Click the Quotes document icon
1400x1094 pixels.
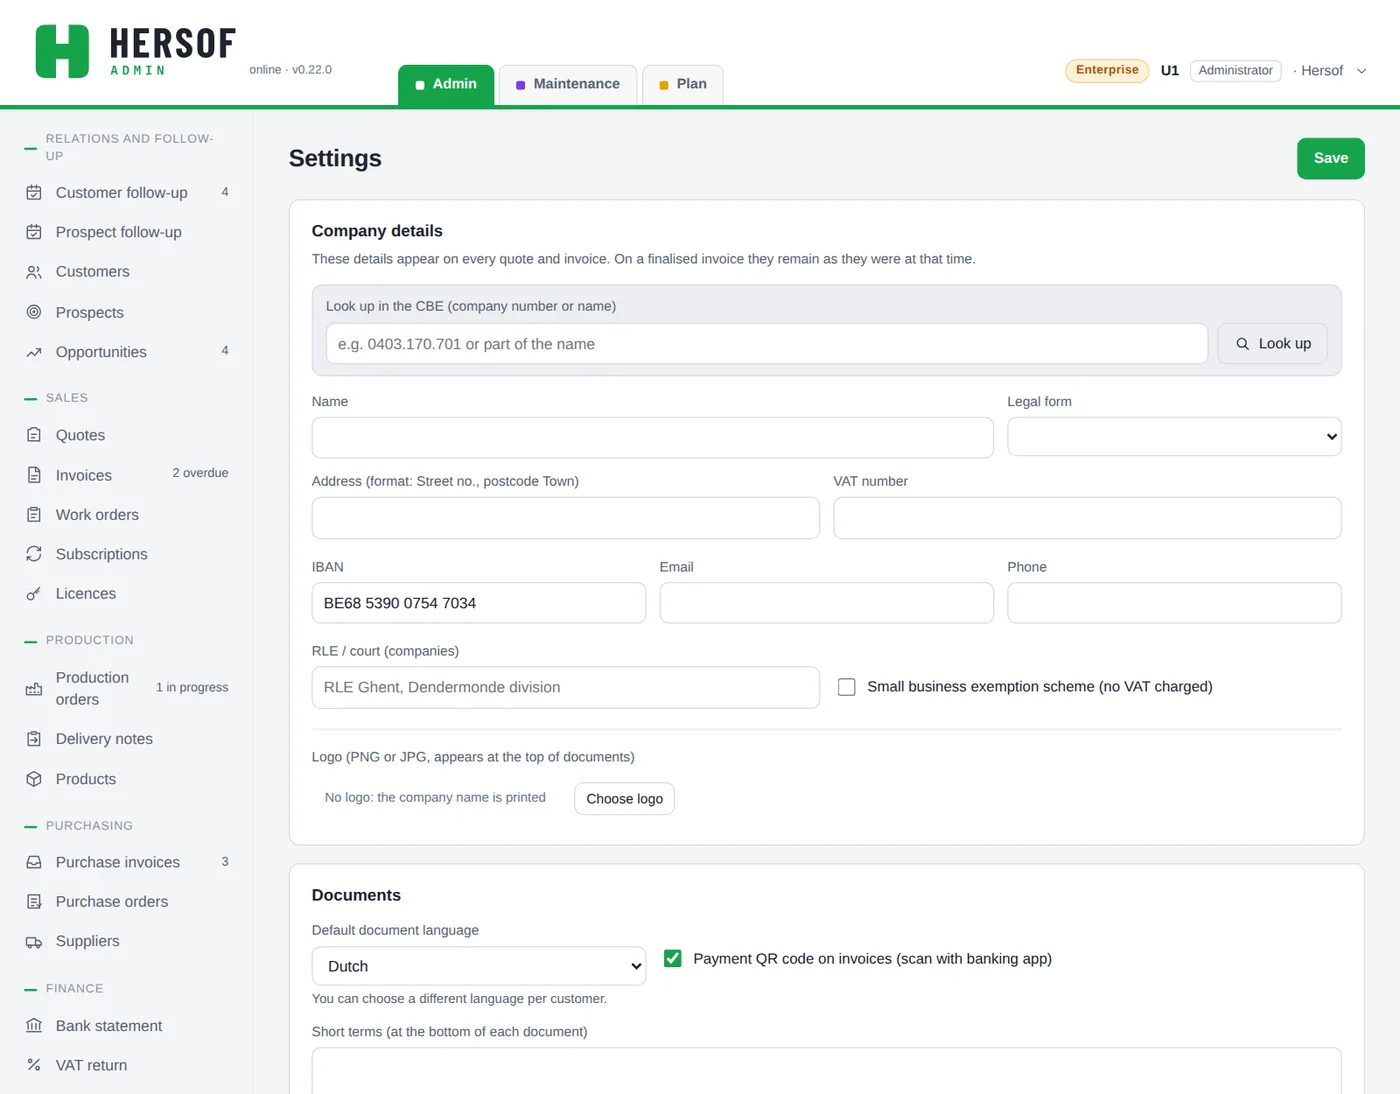point(34,435)
